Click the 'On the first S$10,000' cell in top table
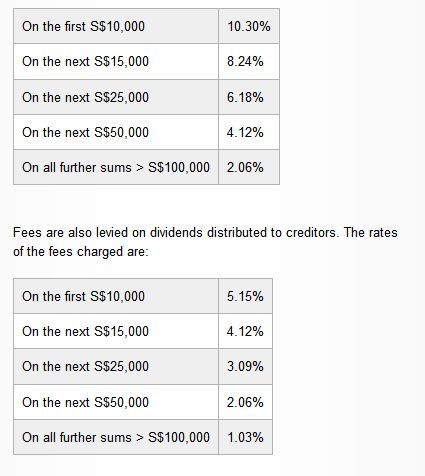 pos(116,26)
